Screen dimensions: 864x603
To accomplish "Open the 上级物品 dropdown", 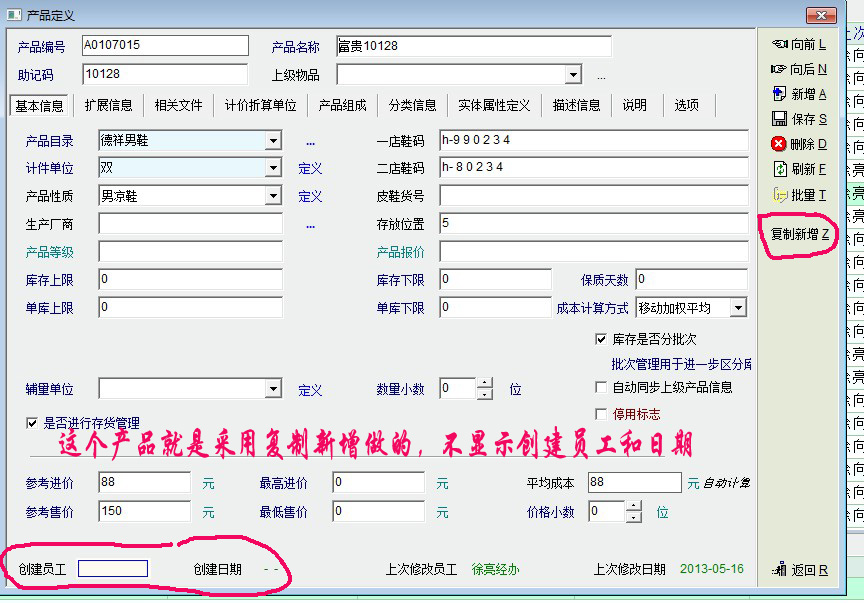I will 572,75.
